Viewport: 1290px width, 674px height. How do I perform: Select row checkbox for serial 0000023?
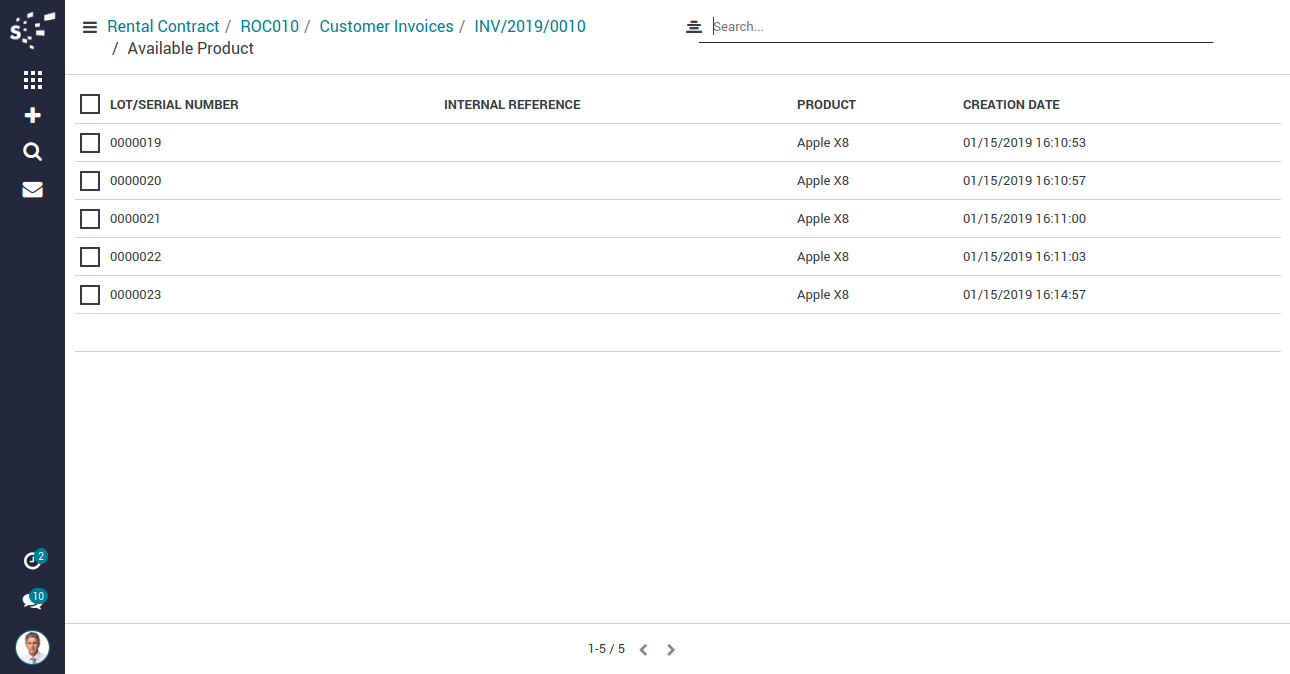click(90, 295)
